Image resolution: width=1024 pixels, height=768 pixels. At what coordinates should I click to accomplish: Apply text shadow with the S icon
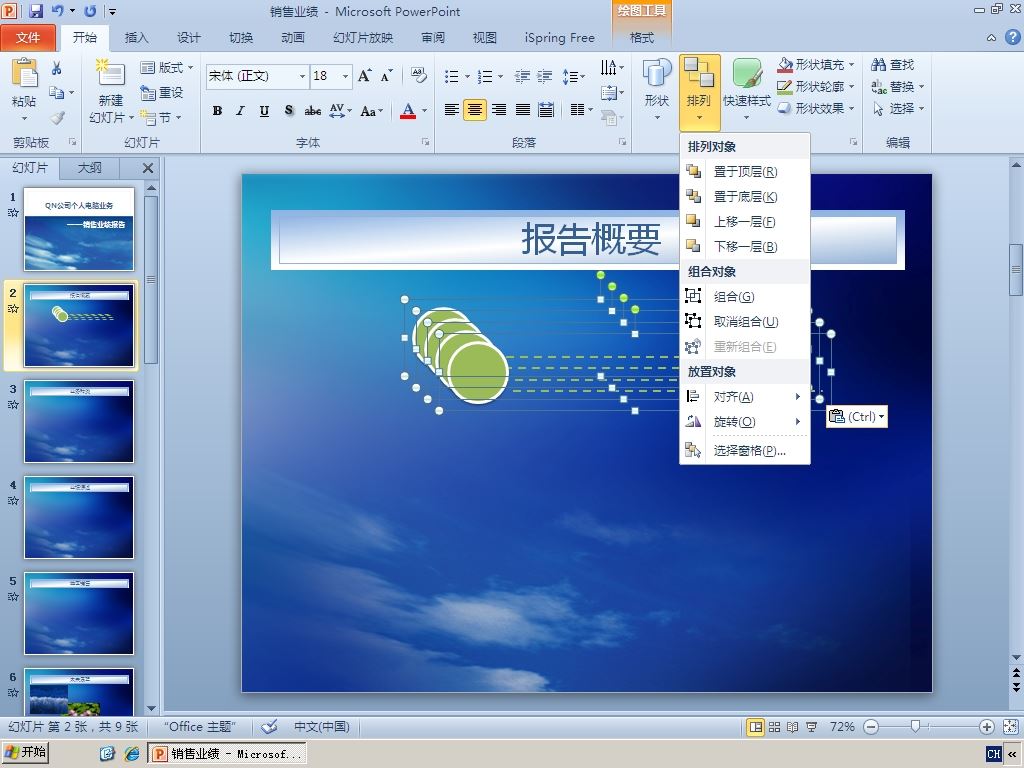coord(289,110)
